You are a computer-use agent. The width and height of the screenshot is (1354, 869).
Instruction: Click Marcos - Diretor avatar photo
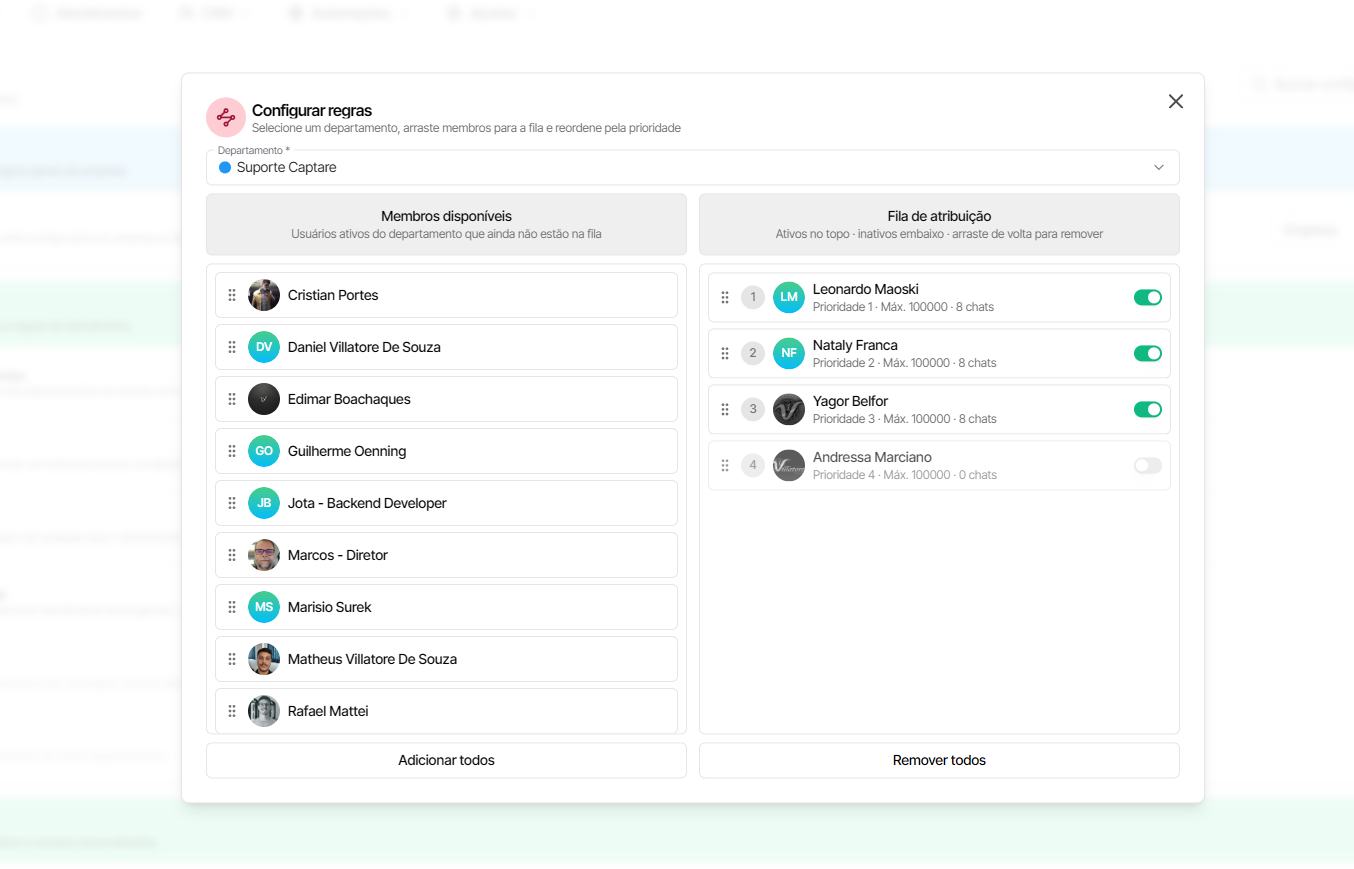coord(264,555)
